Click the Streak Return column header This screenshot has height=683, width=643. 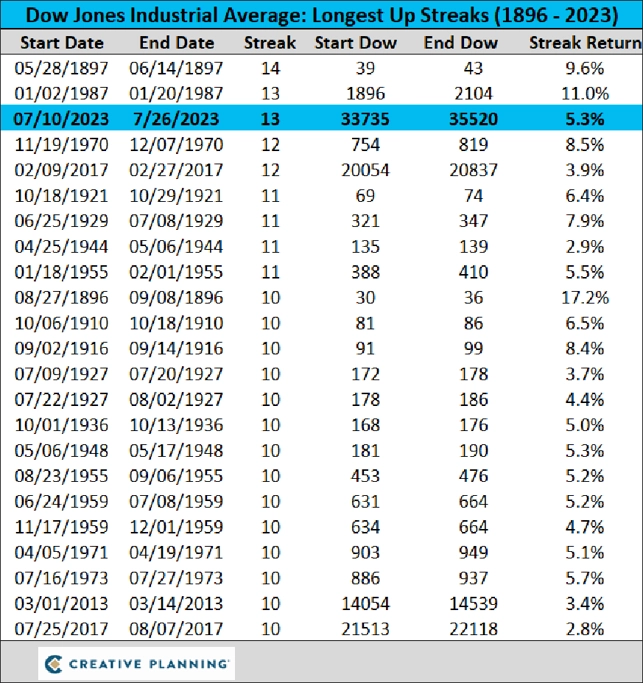(585, 43)
